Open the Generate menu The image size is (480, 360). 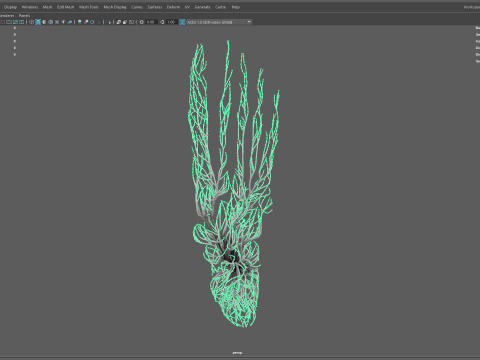(x=202, y=7)
